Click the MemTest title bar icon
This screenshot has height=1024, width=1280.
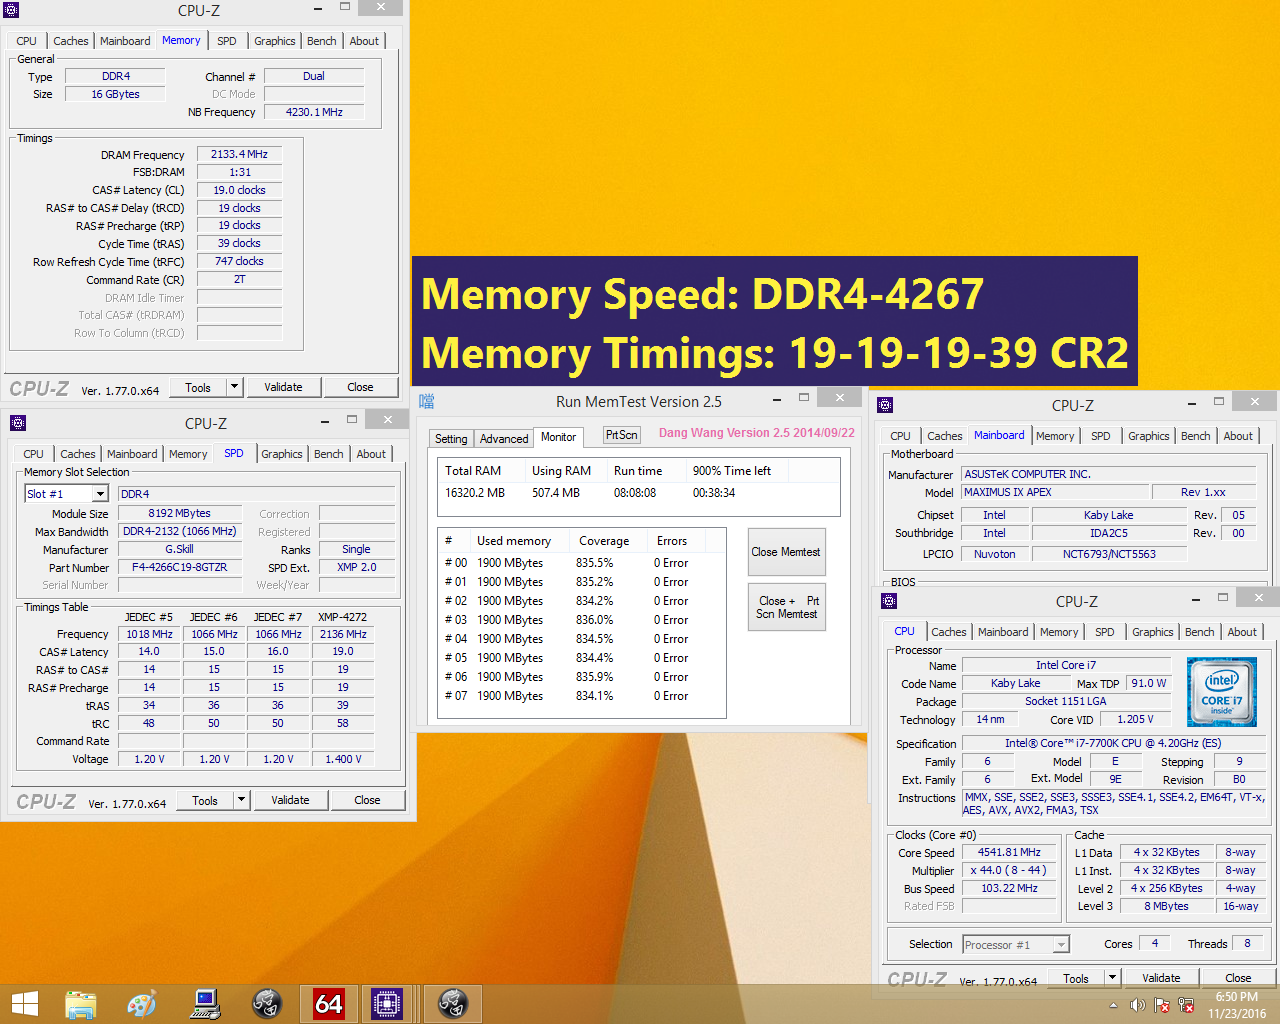click(x=425, y=400)
